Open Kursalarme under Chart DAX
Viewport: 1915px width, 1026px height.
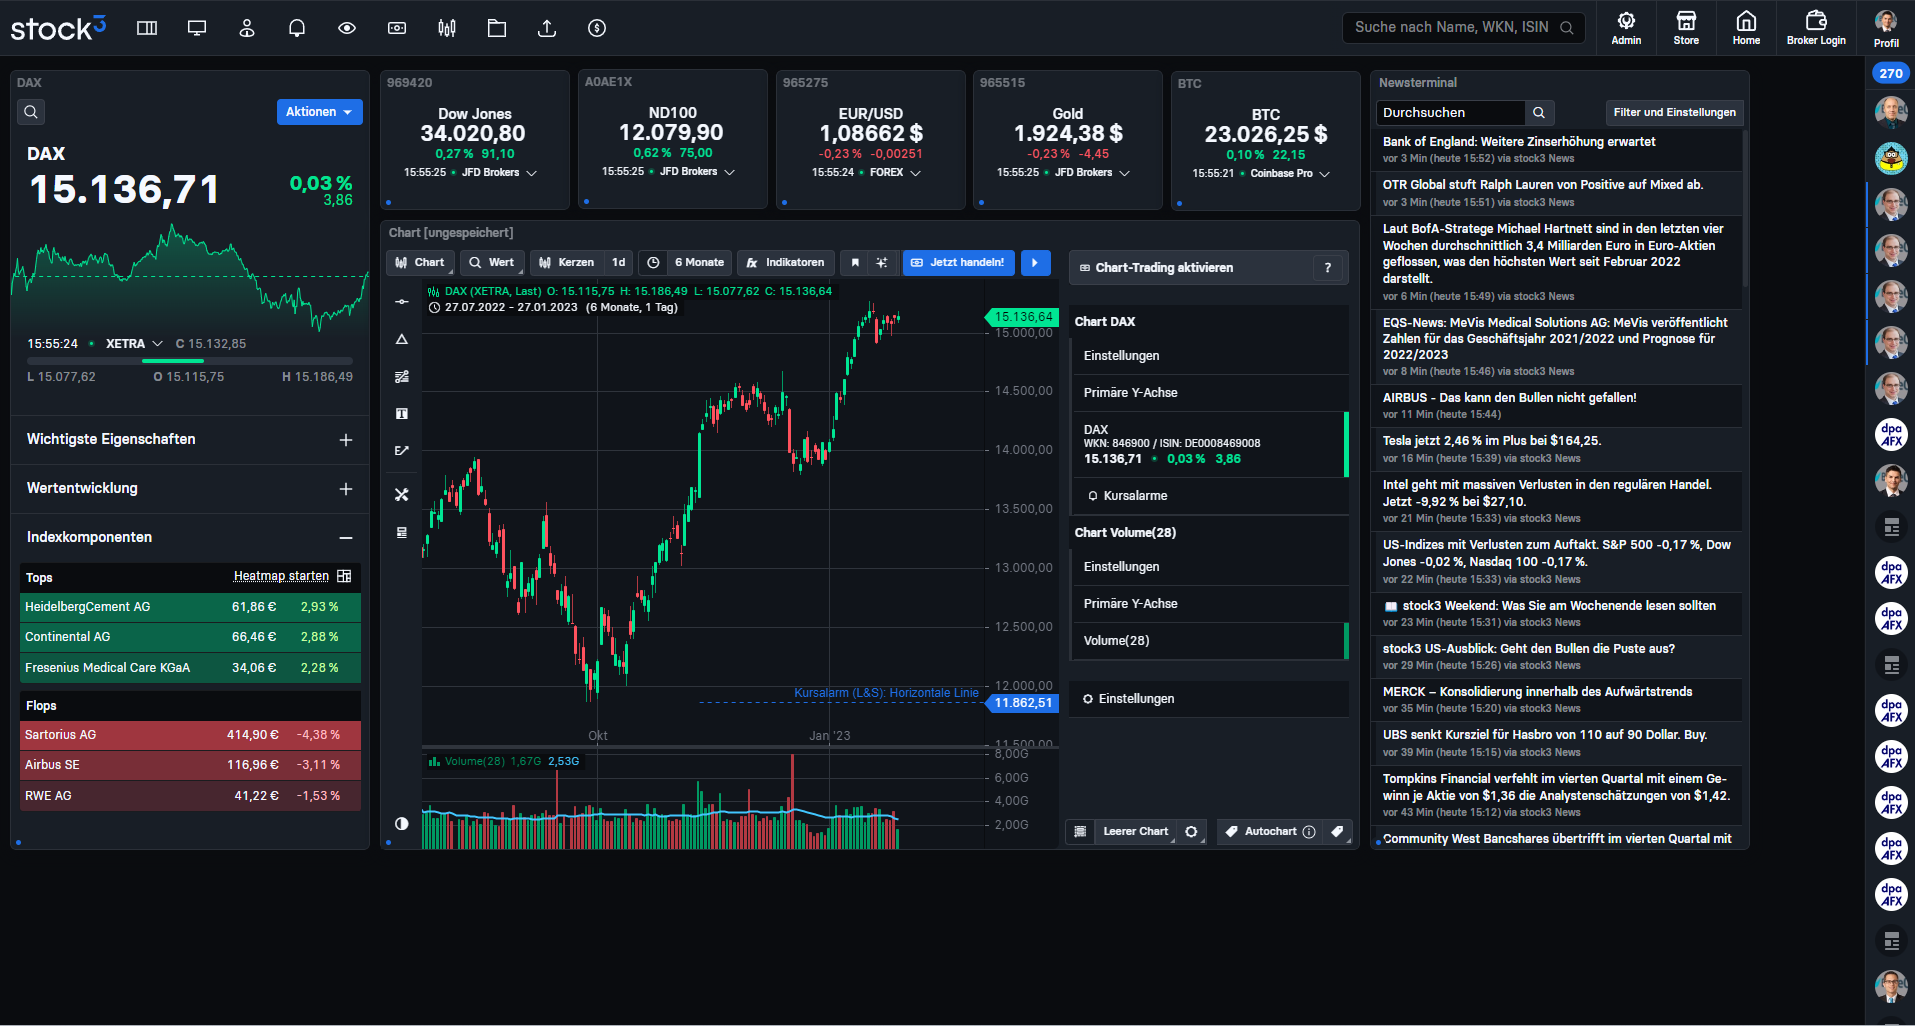click(1208, 496)
